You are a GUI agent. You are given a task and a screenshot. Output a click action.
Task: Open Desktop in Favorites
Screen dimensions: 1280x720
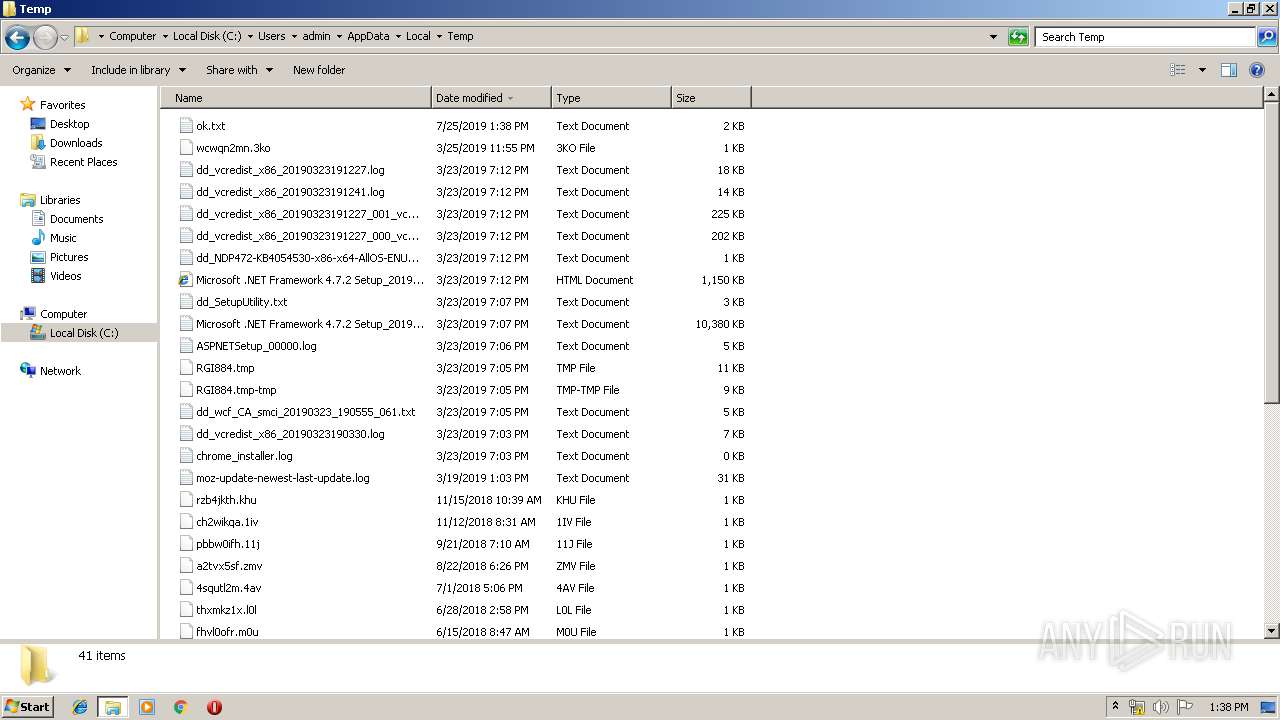[69, 124]
